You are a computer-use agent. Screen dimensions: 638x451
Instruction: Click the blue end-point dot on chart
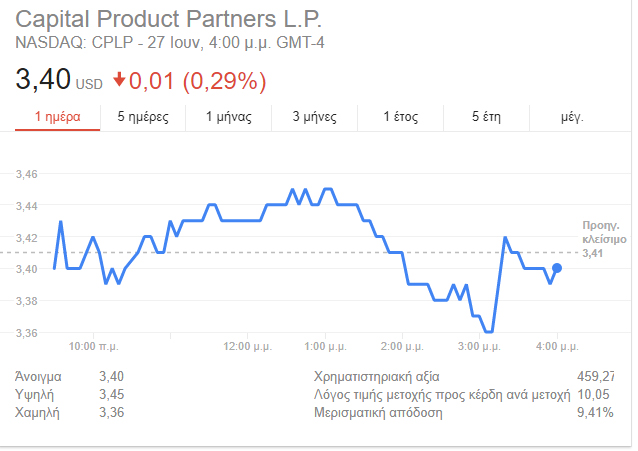(557, 268)
